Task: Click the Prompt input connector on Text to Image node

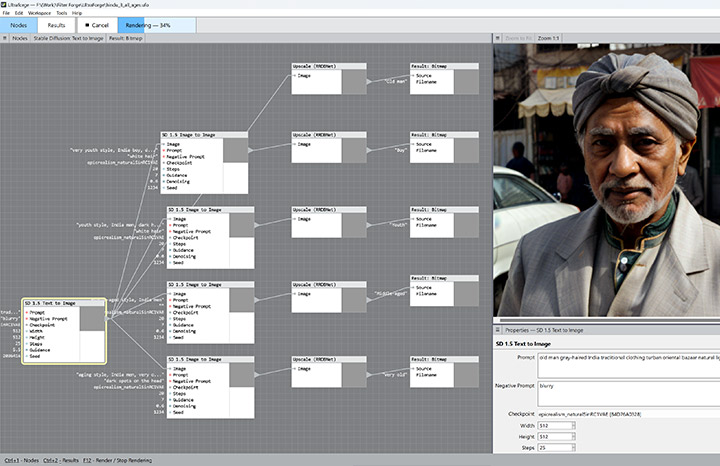Action: click(28, 312)
